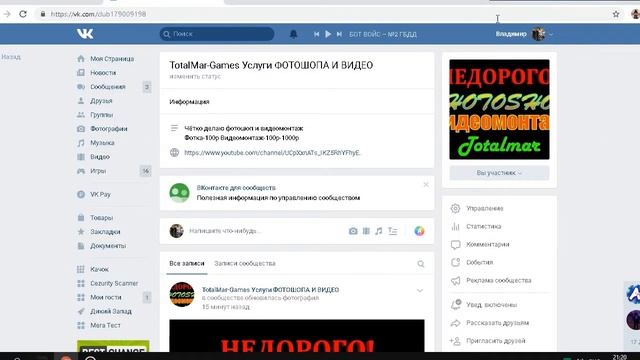Click the Игры gamepad icon
Image resolution: width=640 pixels, height=360 pixels.
click(x=81, y=171)
